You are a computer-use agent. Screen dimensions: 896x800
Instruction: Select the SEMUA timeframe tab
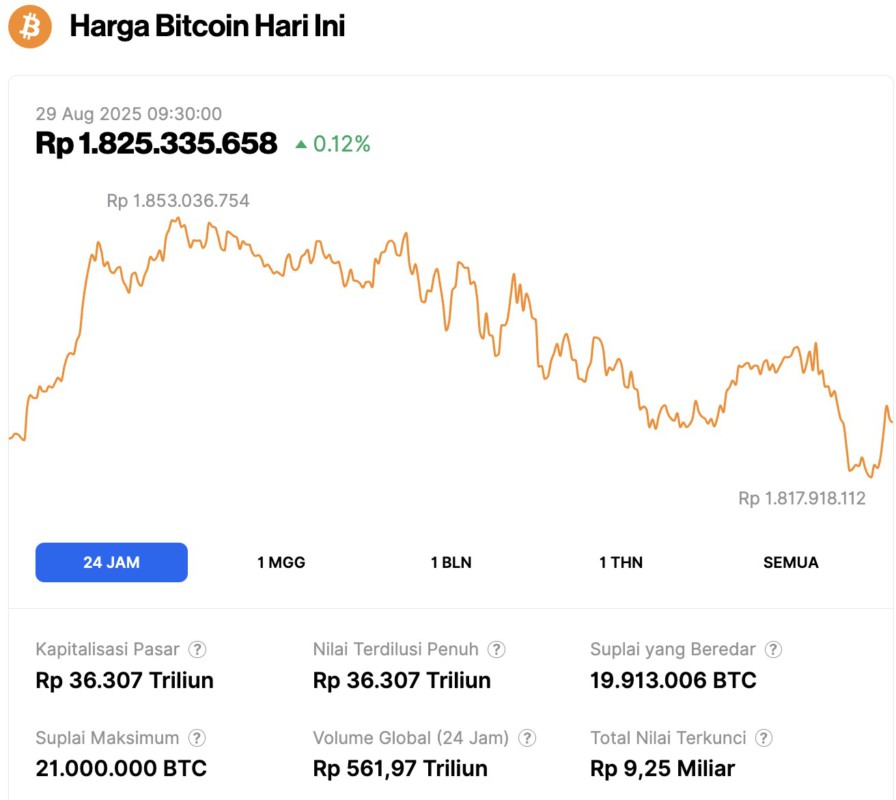point(791,562)
